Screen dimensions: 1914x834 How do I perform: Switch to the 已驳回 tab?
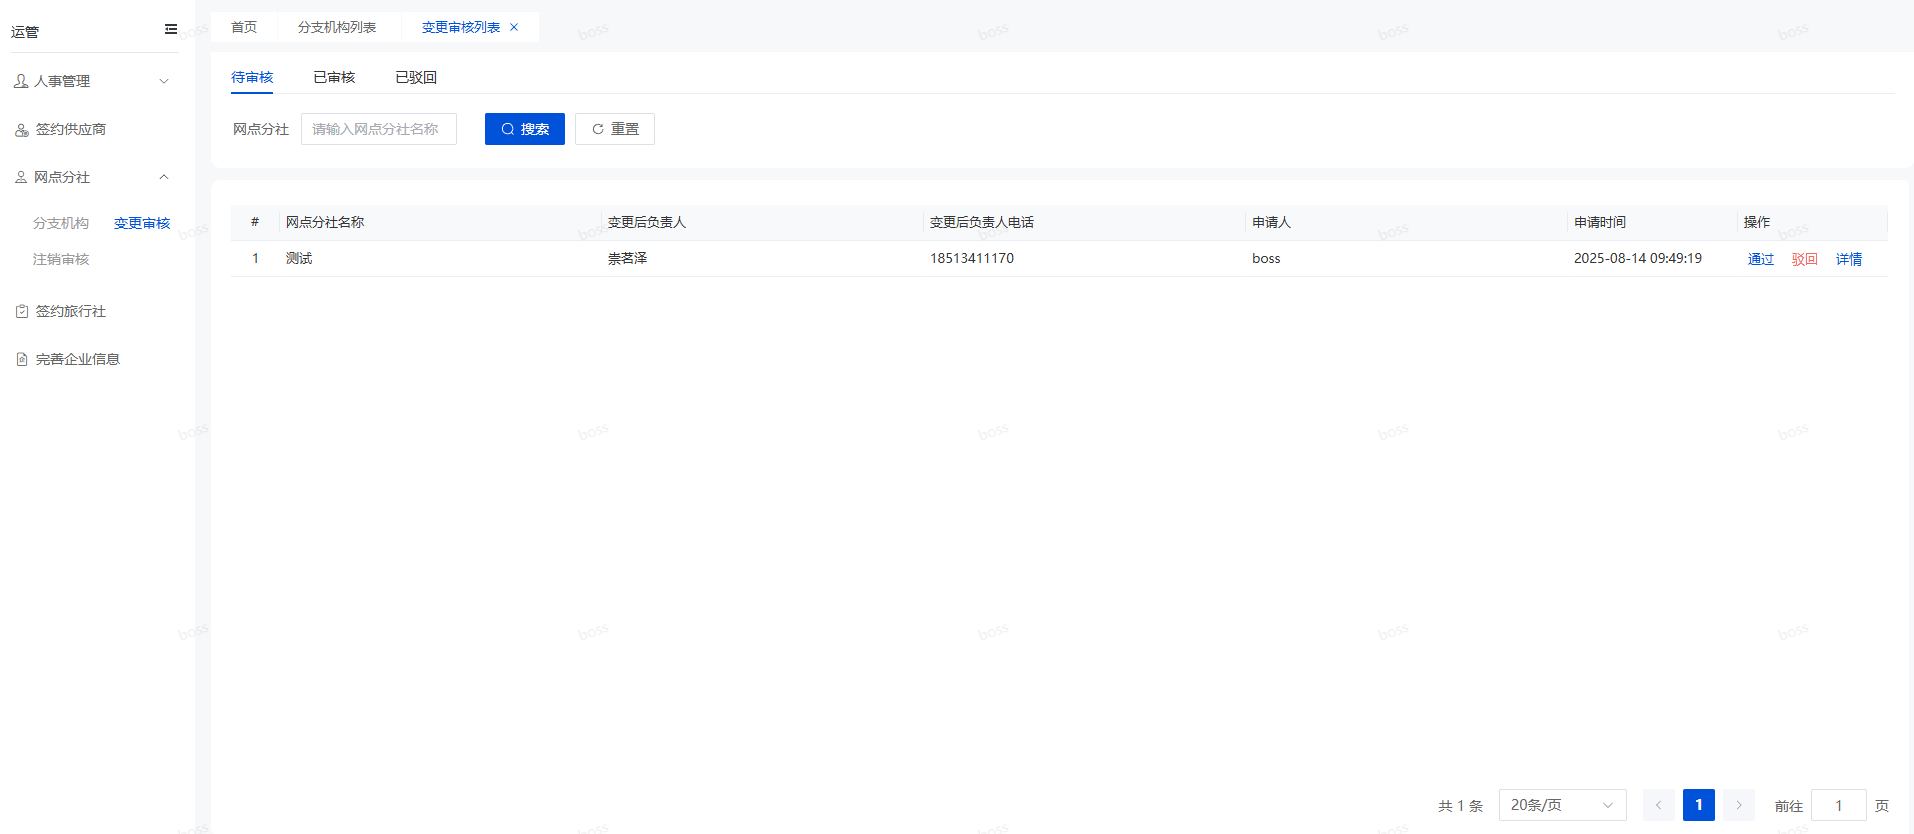[416, 77]
